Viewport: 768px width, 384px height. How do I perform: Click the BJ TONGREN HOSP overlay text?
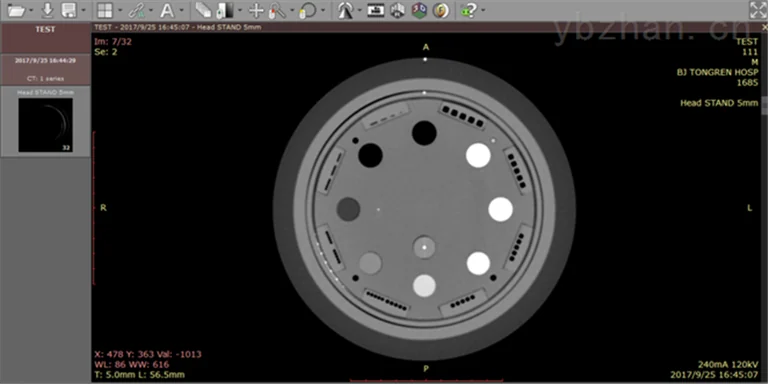pyautogui.click(x=718, y=72)
